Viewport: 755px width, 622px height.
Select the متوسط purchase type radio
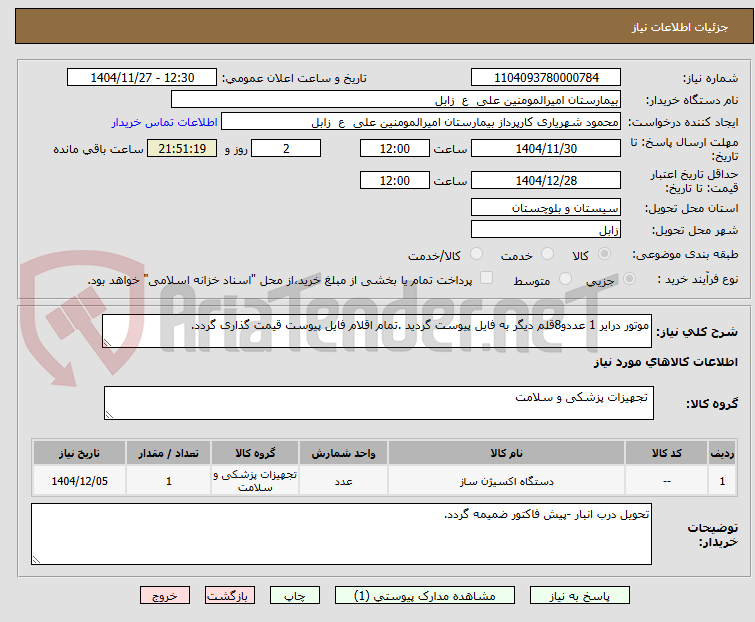pyautogui.click(x=565, y=279)
